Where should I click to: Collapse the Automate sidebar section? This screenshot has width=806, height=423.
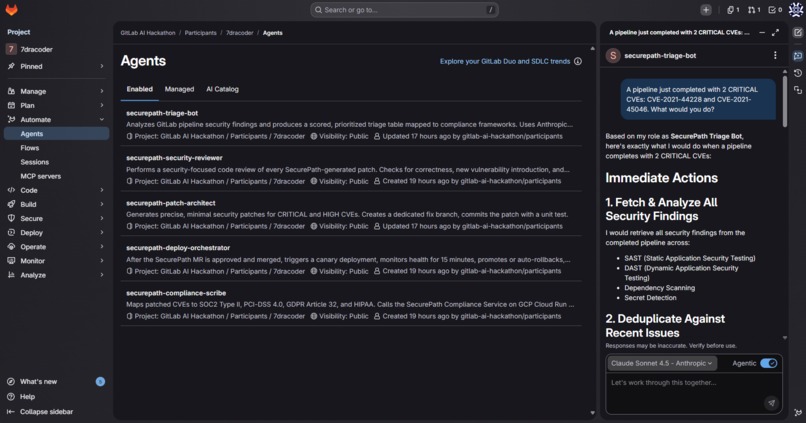56,119
